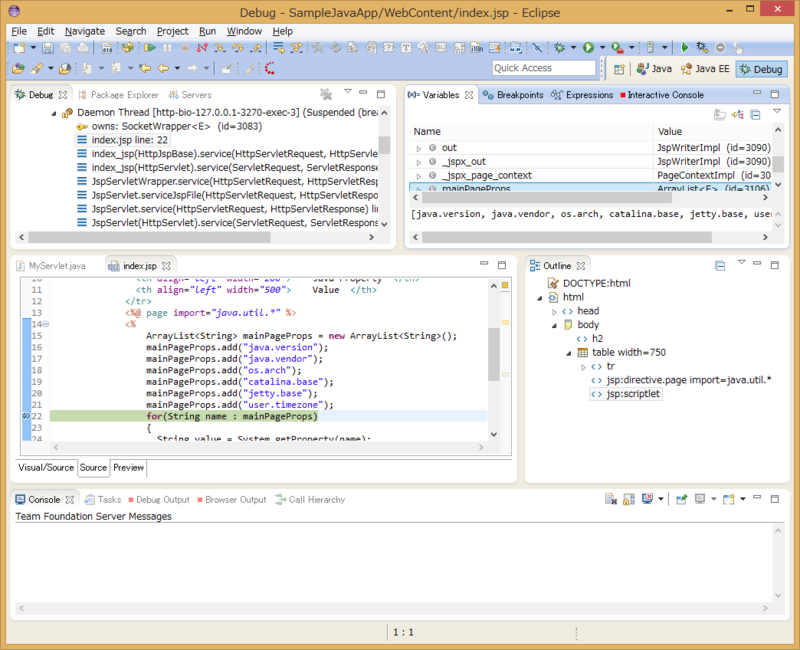Click Collapse All icon in Outline view
The image size is (800, 650).
[720, 266]
